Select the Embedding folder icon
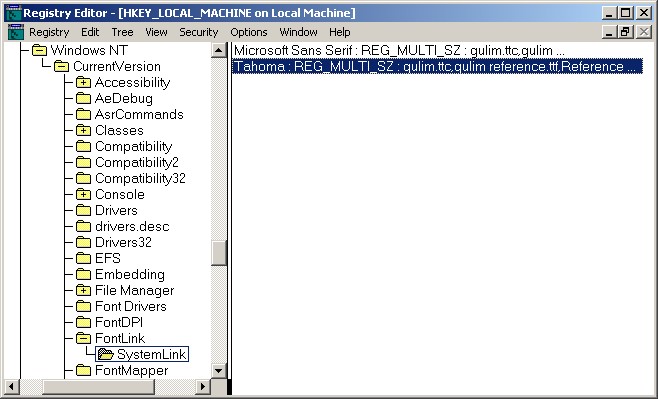The width and height of the screenshot is (658, 399). (83, 274)
